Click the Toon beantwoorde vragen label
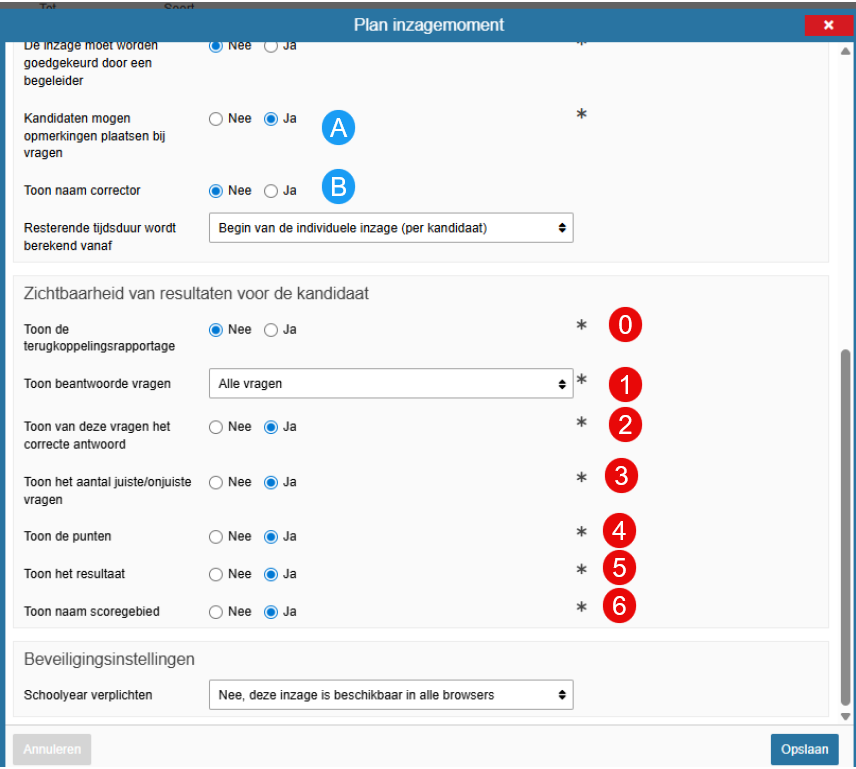Image resolution: width=856 pixels, height=769 pixels. (x=97, y=384)
